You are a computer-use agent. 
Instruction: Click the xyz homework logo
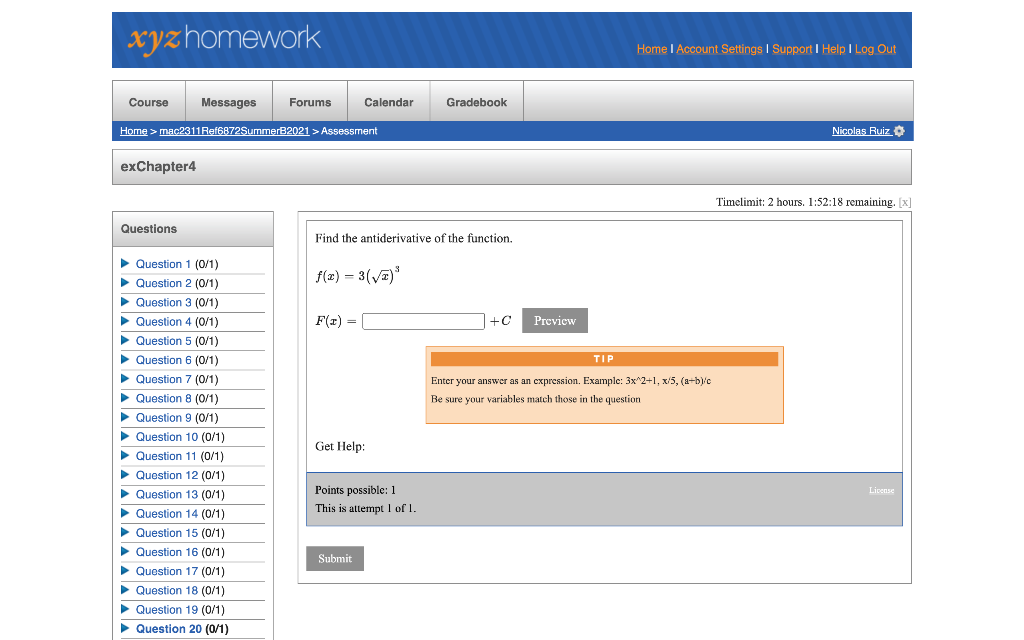[x=224, y=40]
